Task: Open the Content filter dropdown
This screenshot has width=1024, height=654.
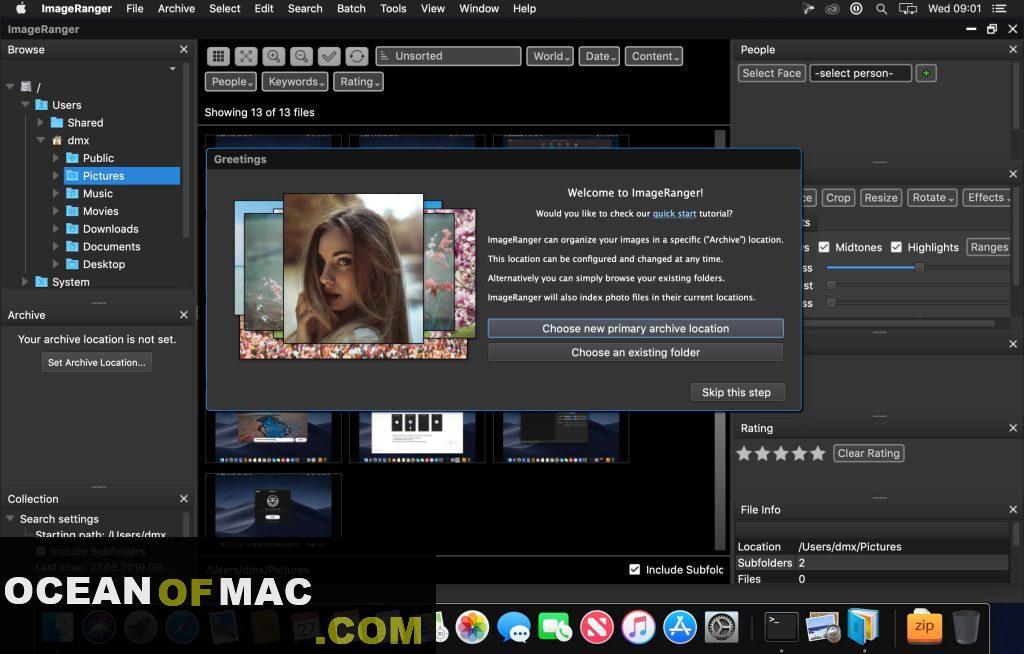Action: [654, 56]
